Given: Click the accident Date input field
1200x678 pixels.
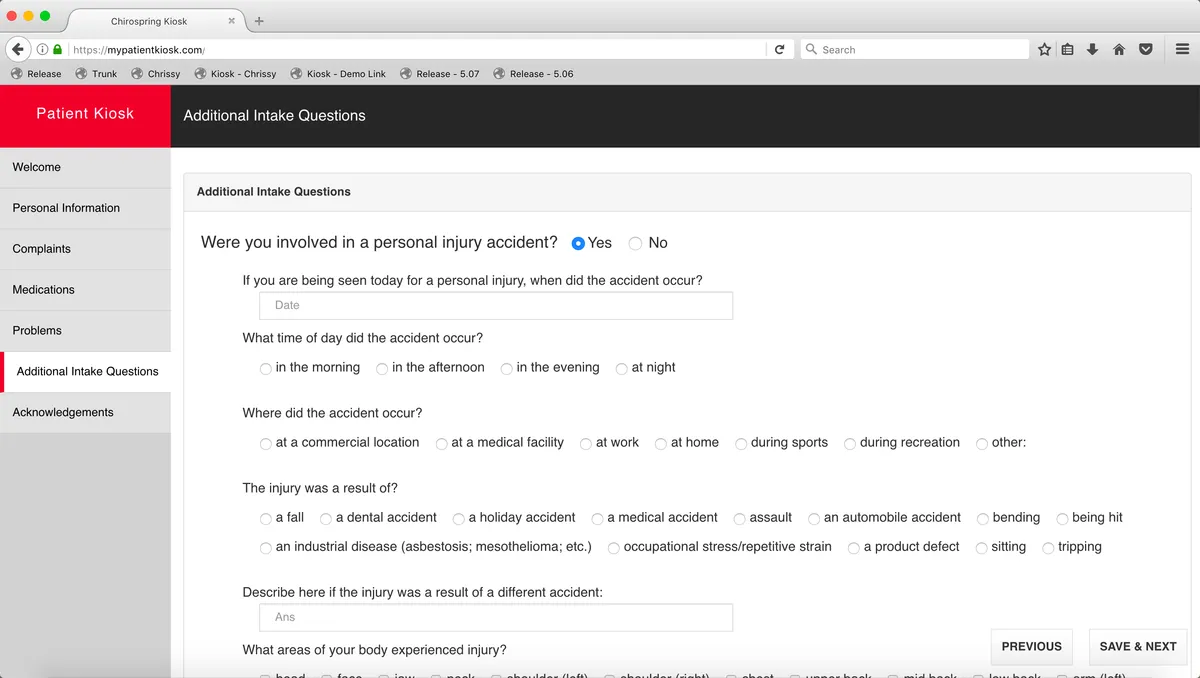Looking at the screenshot, I should 495,306.
